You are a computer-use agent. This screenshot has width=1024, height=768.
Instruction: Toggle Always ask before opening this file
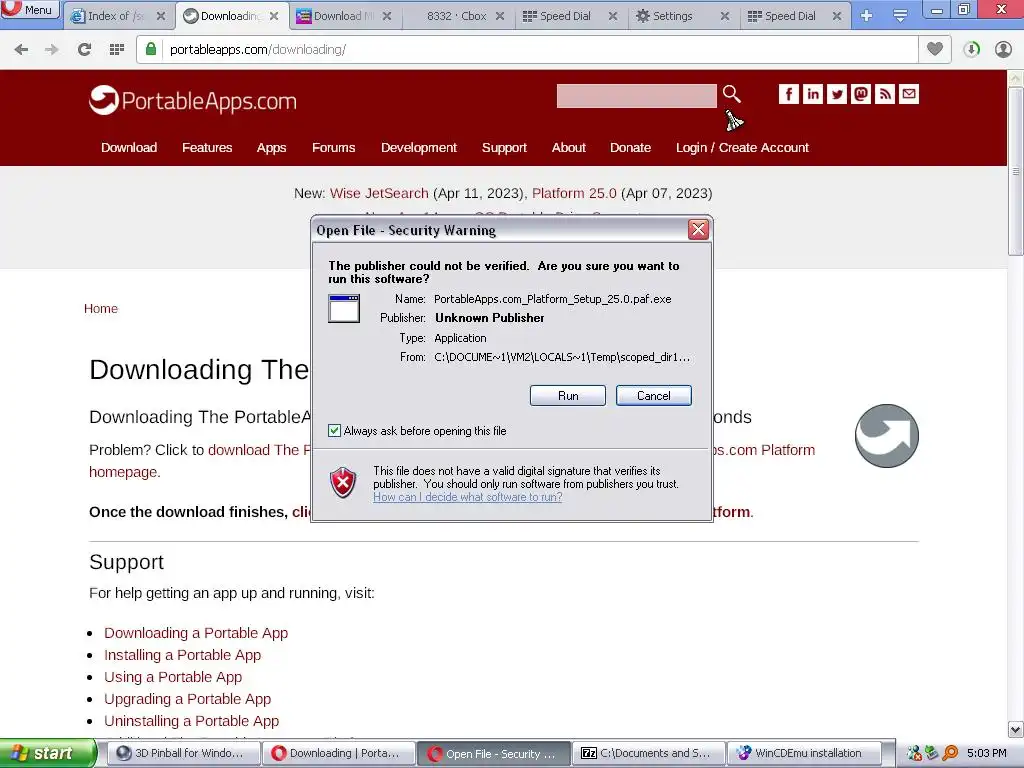point(334,430)
